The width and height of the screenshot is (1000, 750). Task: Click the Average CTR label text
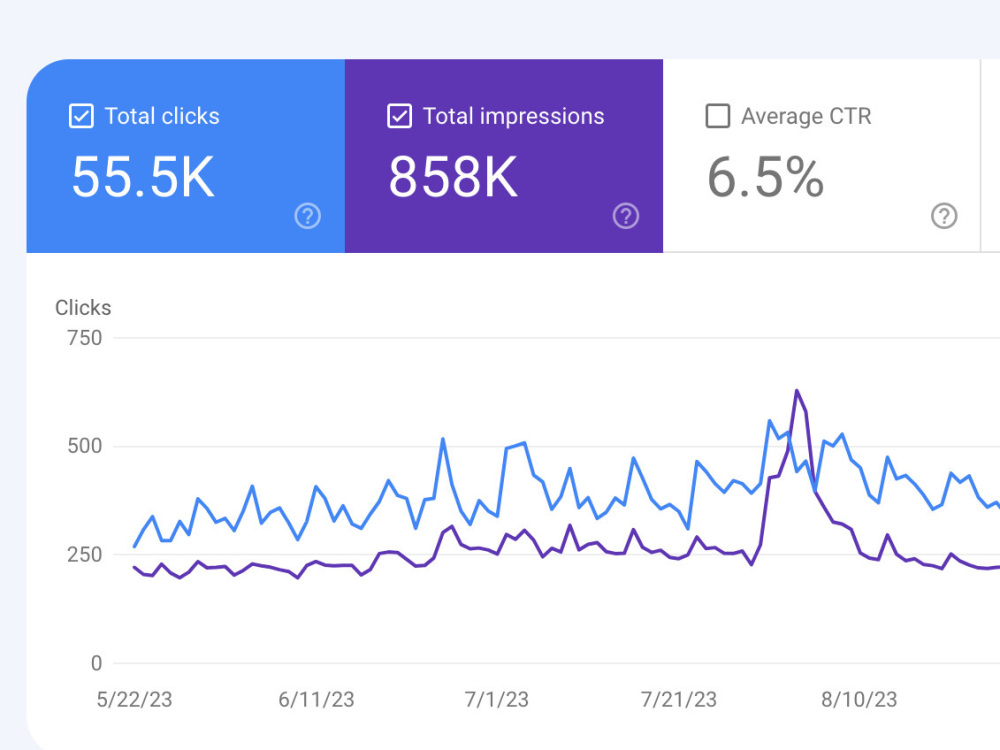pos(806,116)
